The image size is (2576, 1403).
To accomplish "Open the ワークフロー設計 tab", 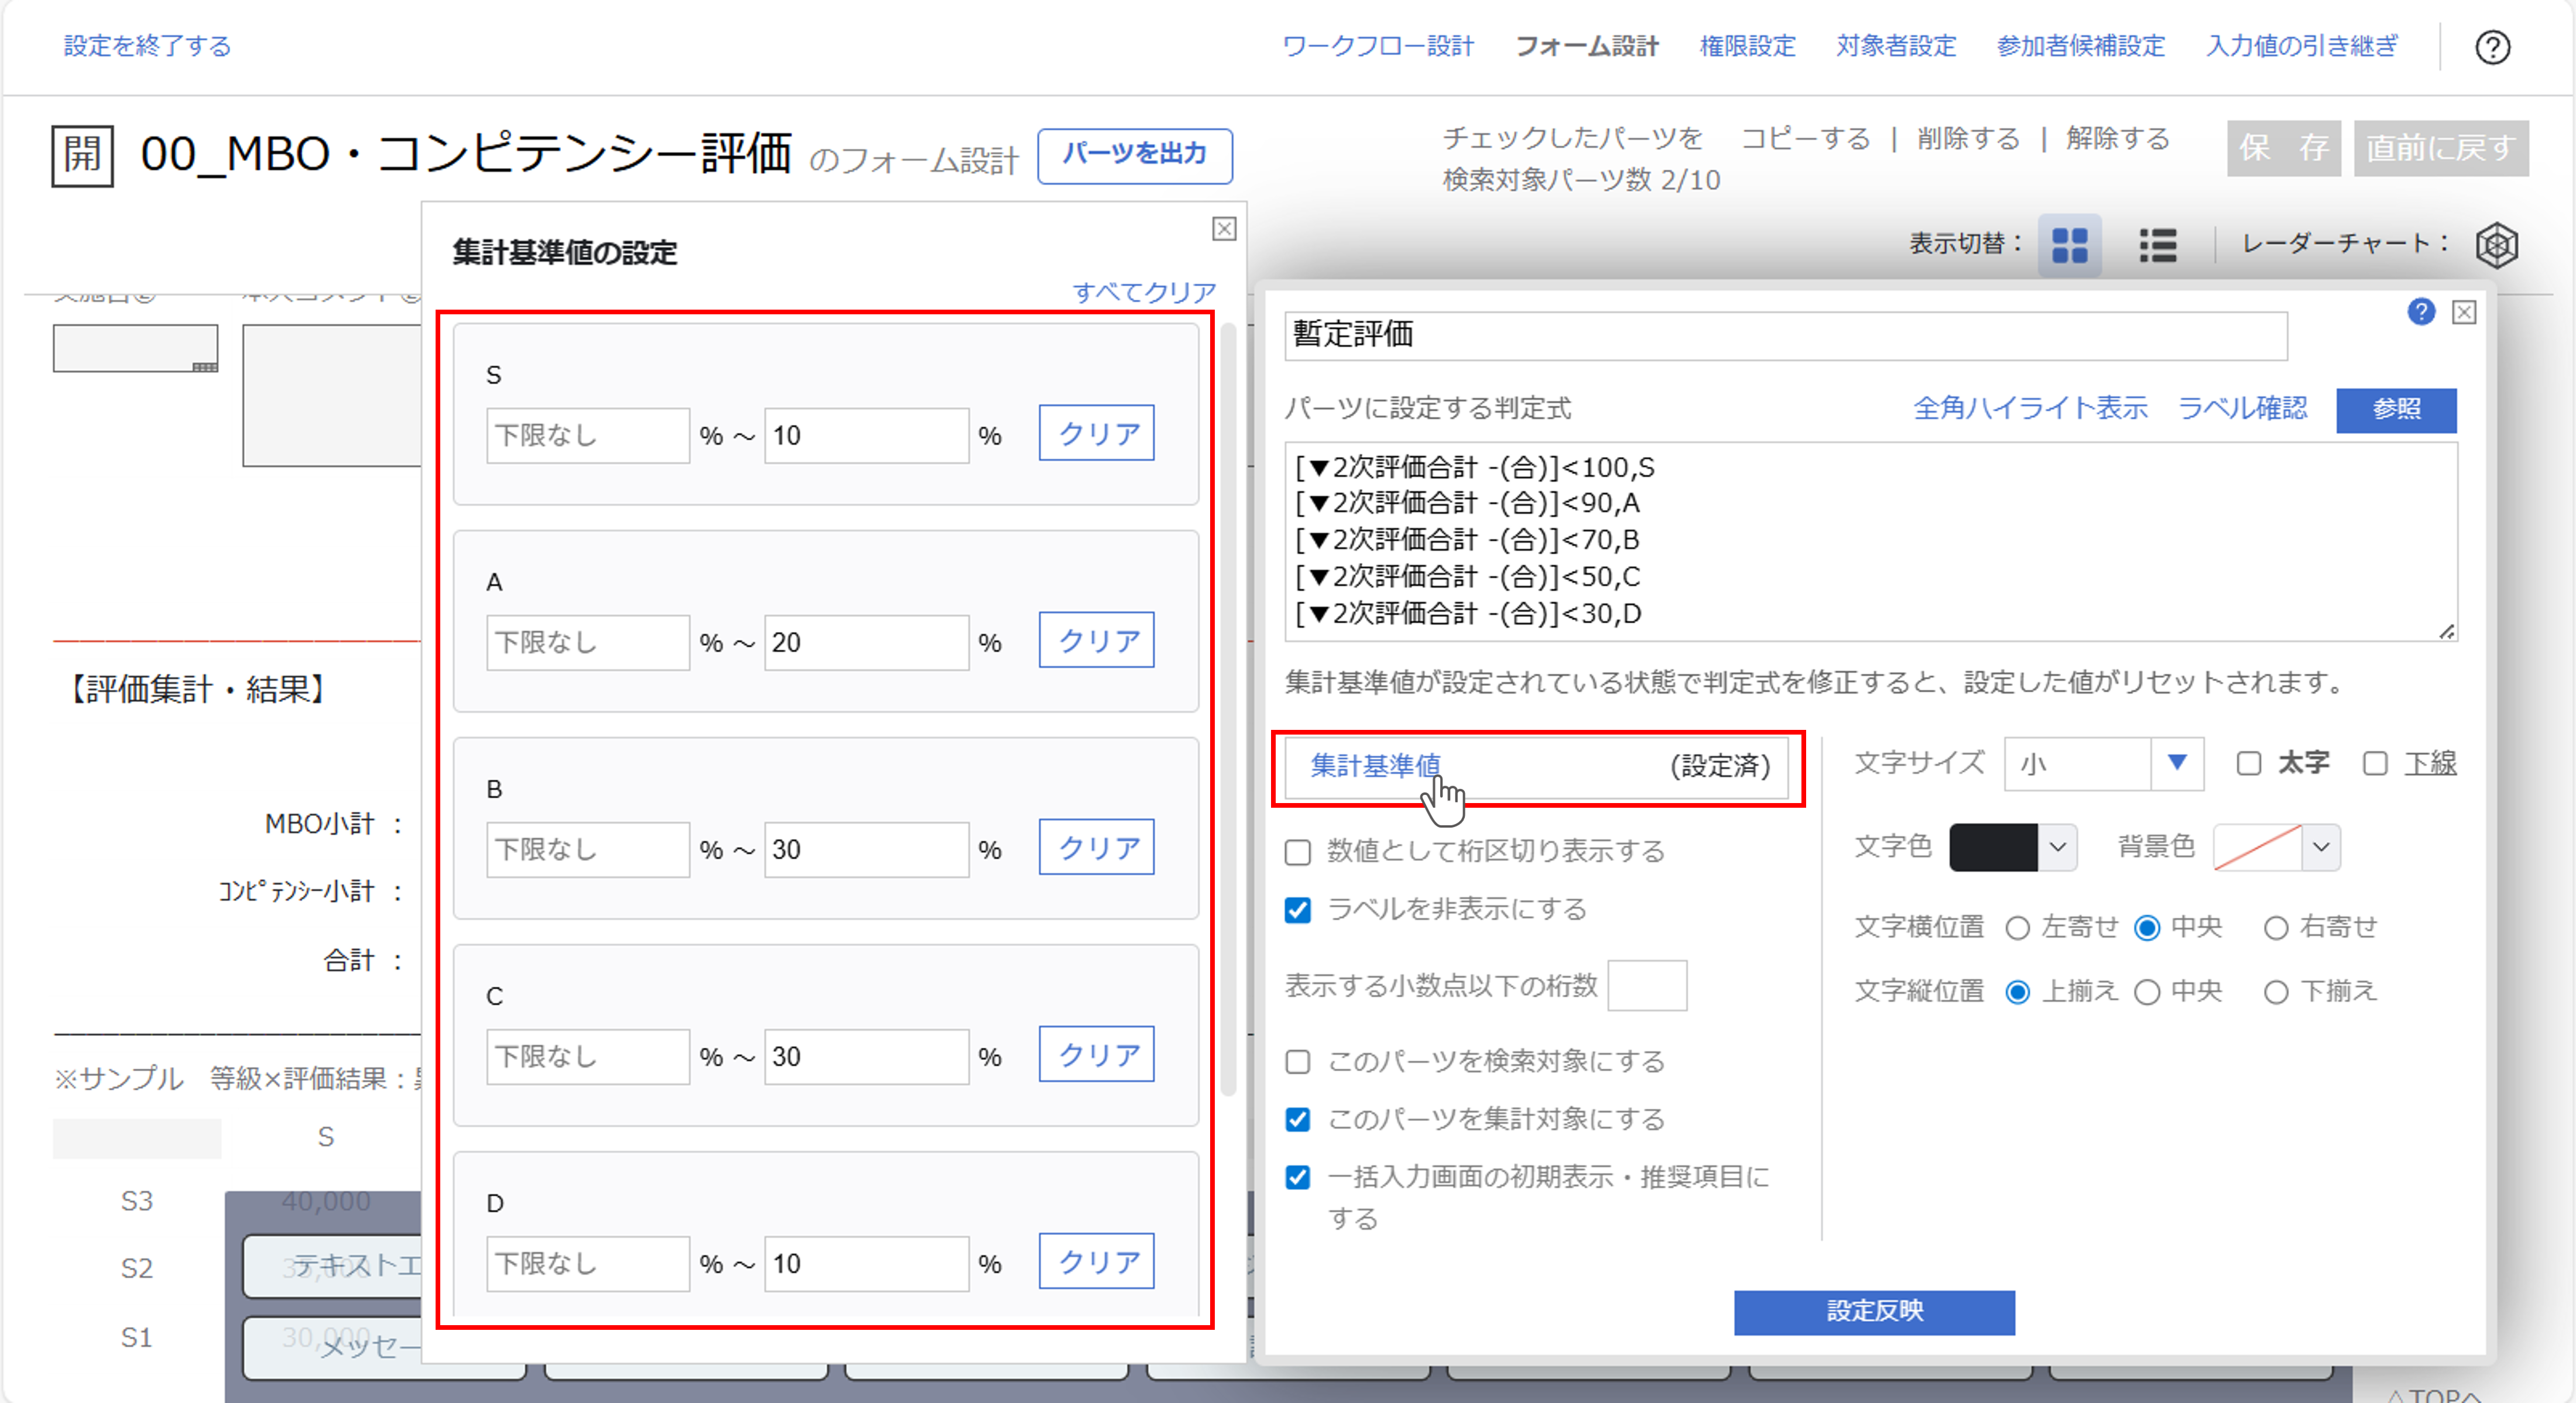I will coord(1377,46).
